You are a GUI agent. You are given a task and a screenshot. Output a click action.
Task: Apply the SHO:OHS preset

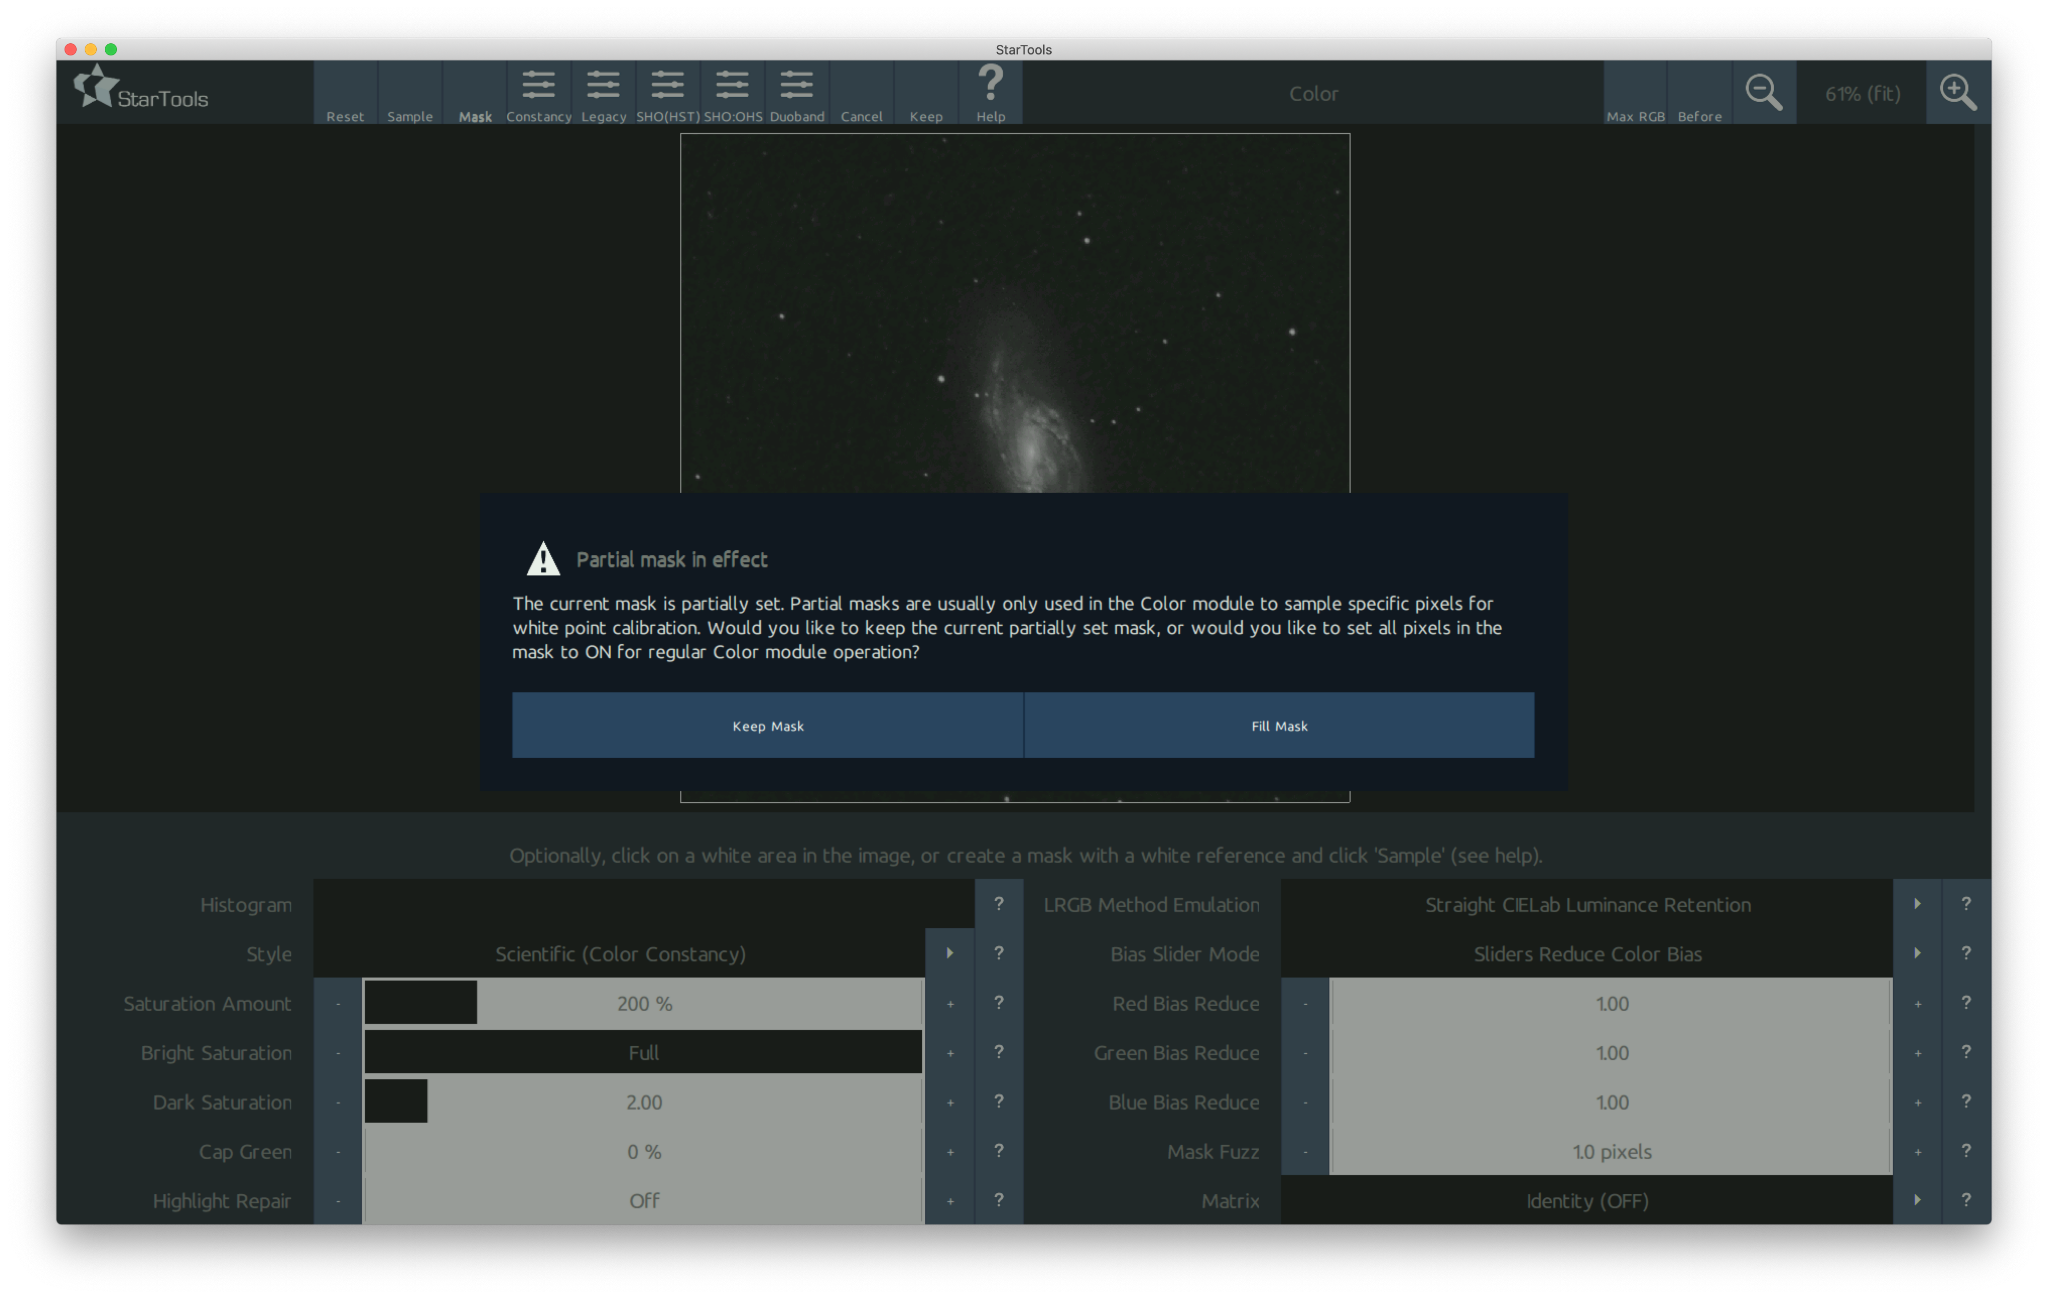coord(733,93)
